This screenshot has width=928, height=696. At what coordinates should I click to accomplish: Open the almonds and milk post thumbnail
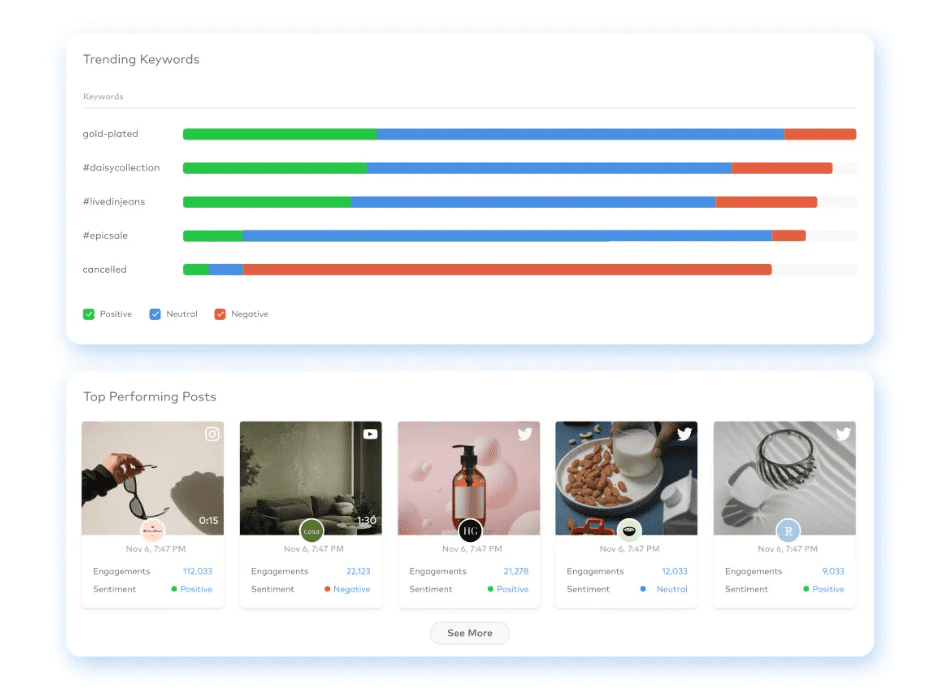point(626,475)
